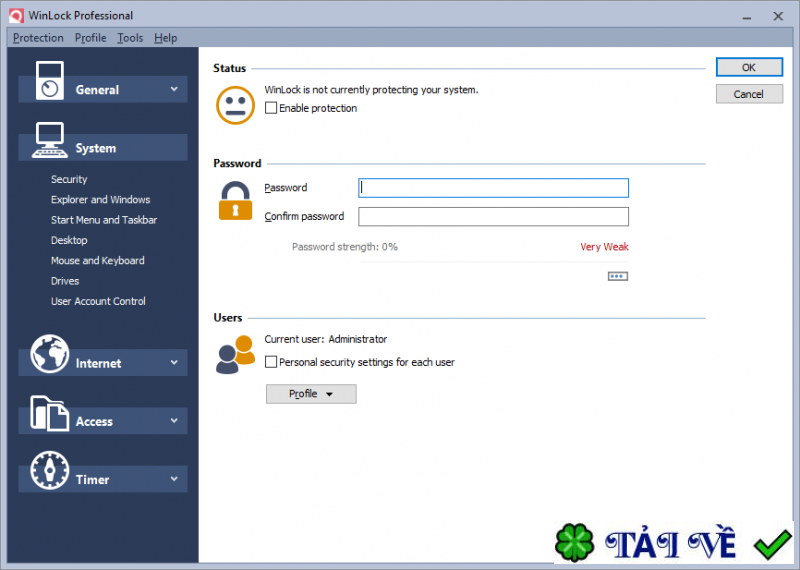
Task: Select Drives under System
Action: click(x=65, y=281)
